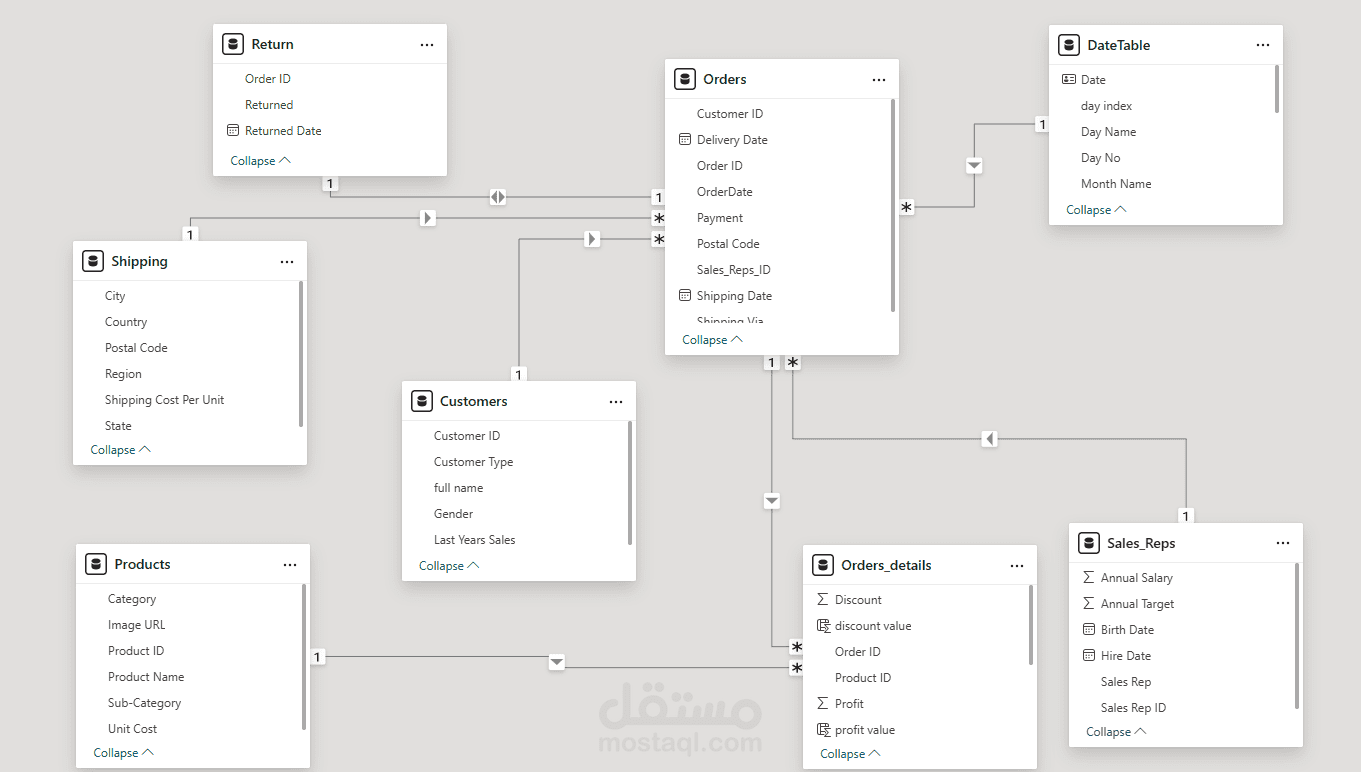The height and width of the screenshot is (772, 1361).
Task: Click calendar icon beside Birth Date
Action: (x=1089, y=629)
